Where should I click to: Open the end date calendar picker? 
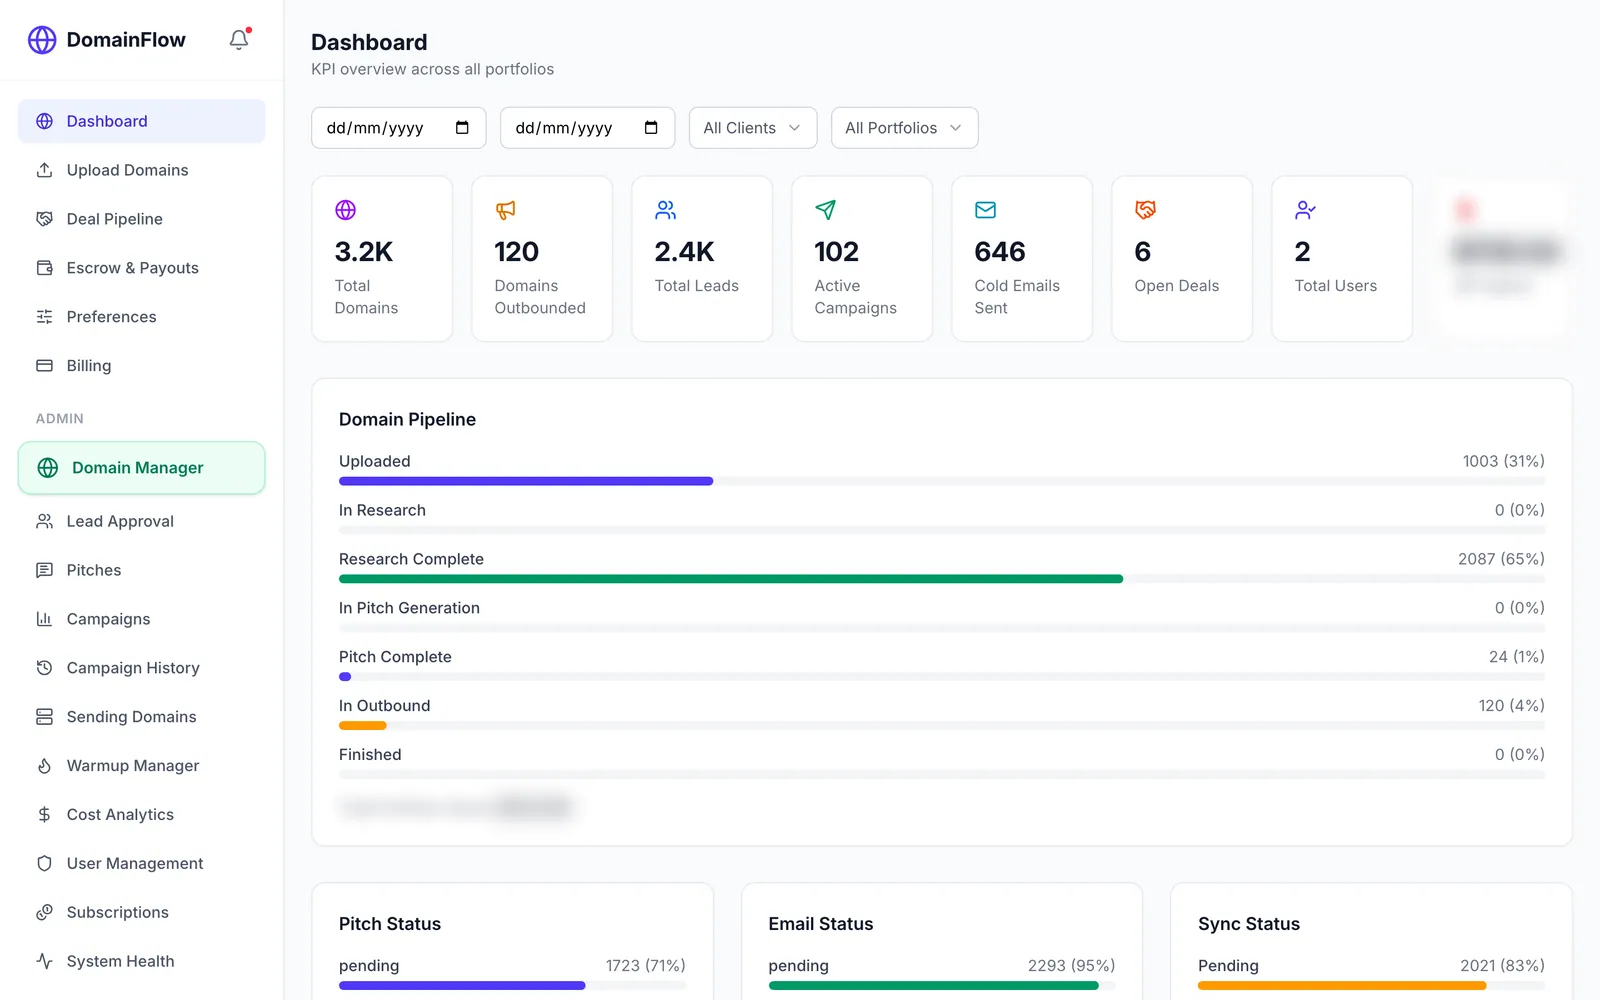pyautogui.click(x=651, y=128)
